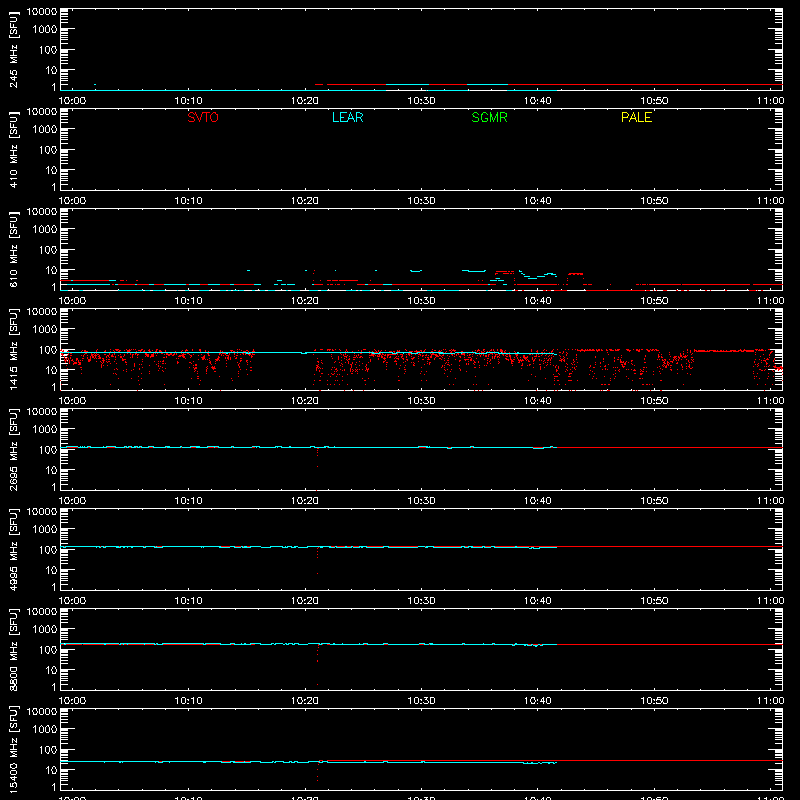The width and height of the screenshot is (800, 800).
Task: Select the 245 MHz [SFU] axis title
Action: click(x=13, y=49)
